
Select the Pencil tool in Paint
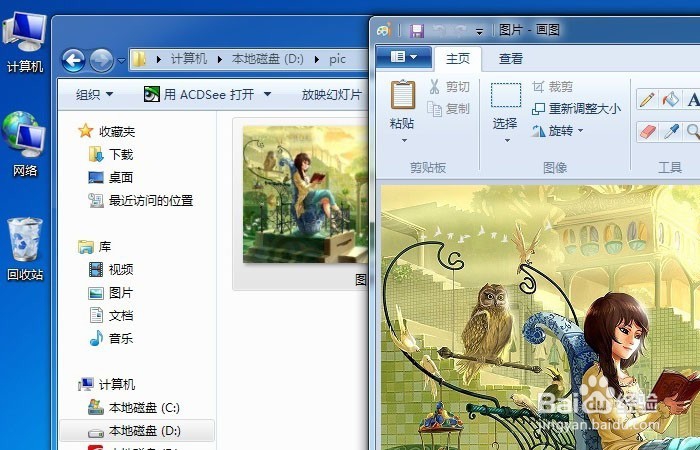(647, 99)
